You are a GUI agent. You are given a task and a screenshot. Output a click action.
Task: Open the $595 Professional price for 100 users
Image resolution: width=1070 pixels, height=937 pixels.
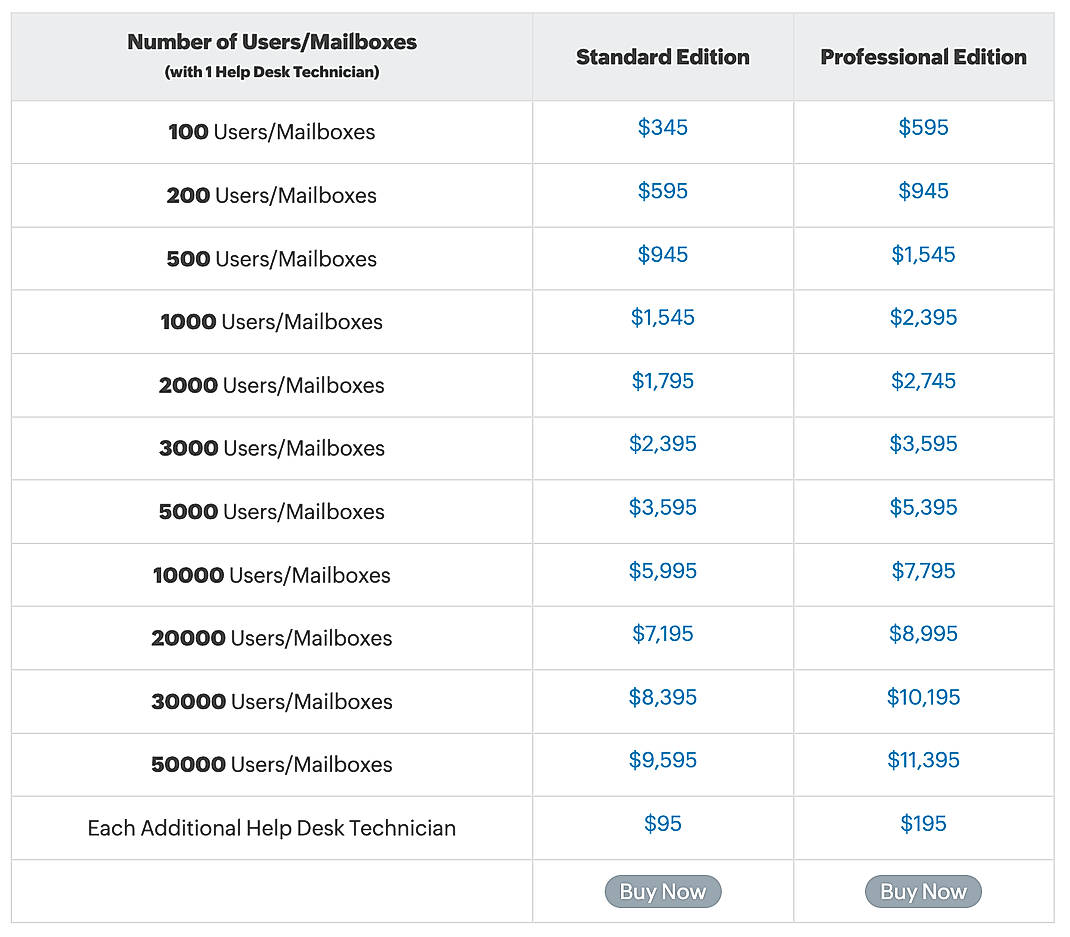tap(923, 127)
